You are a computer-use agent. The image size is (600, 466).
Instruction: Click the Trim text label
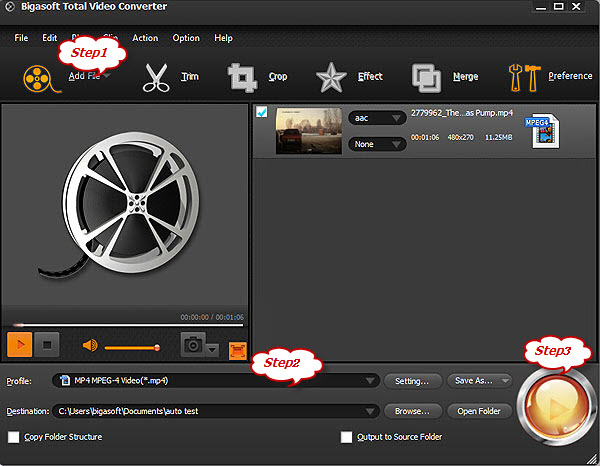click(x=190, y=77)
